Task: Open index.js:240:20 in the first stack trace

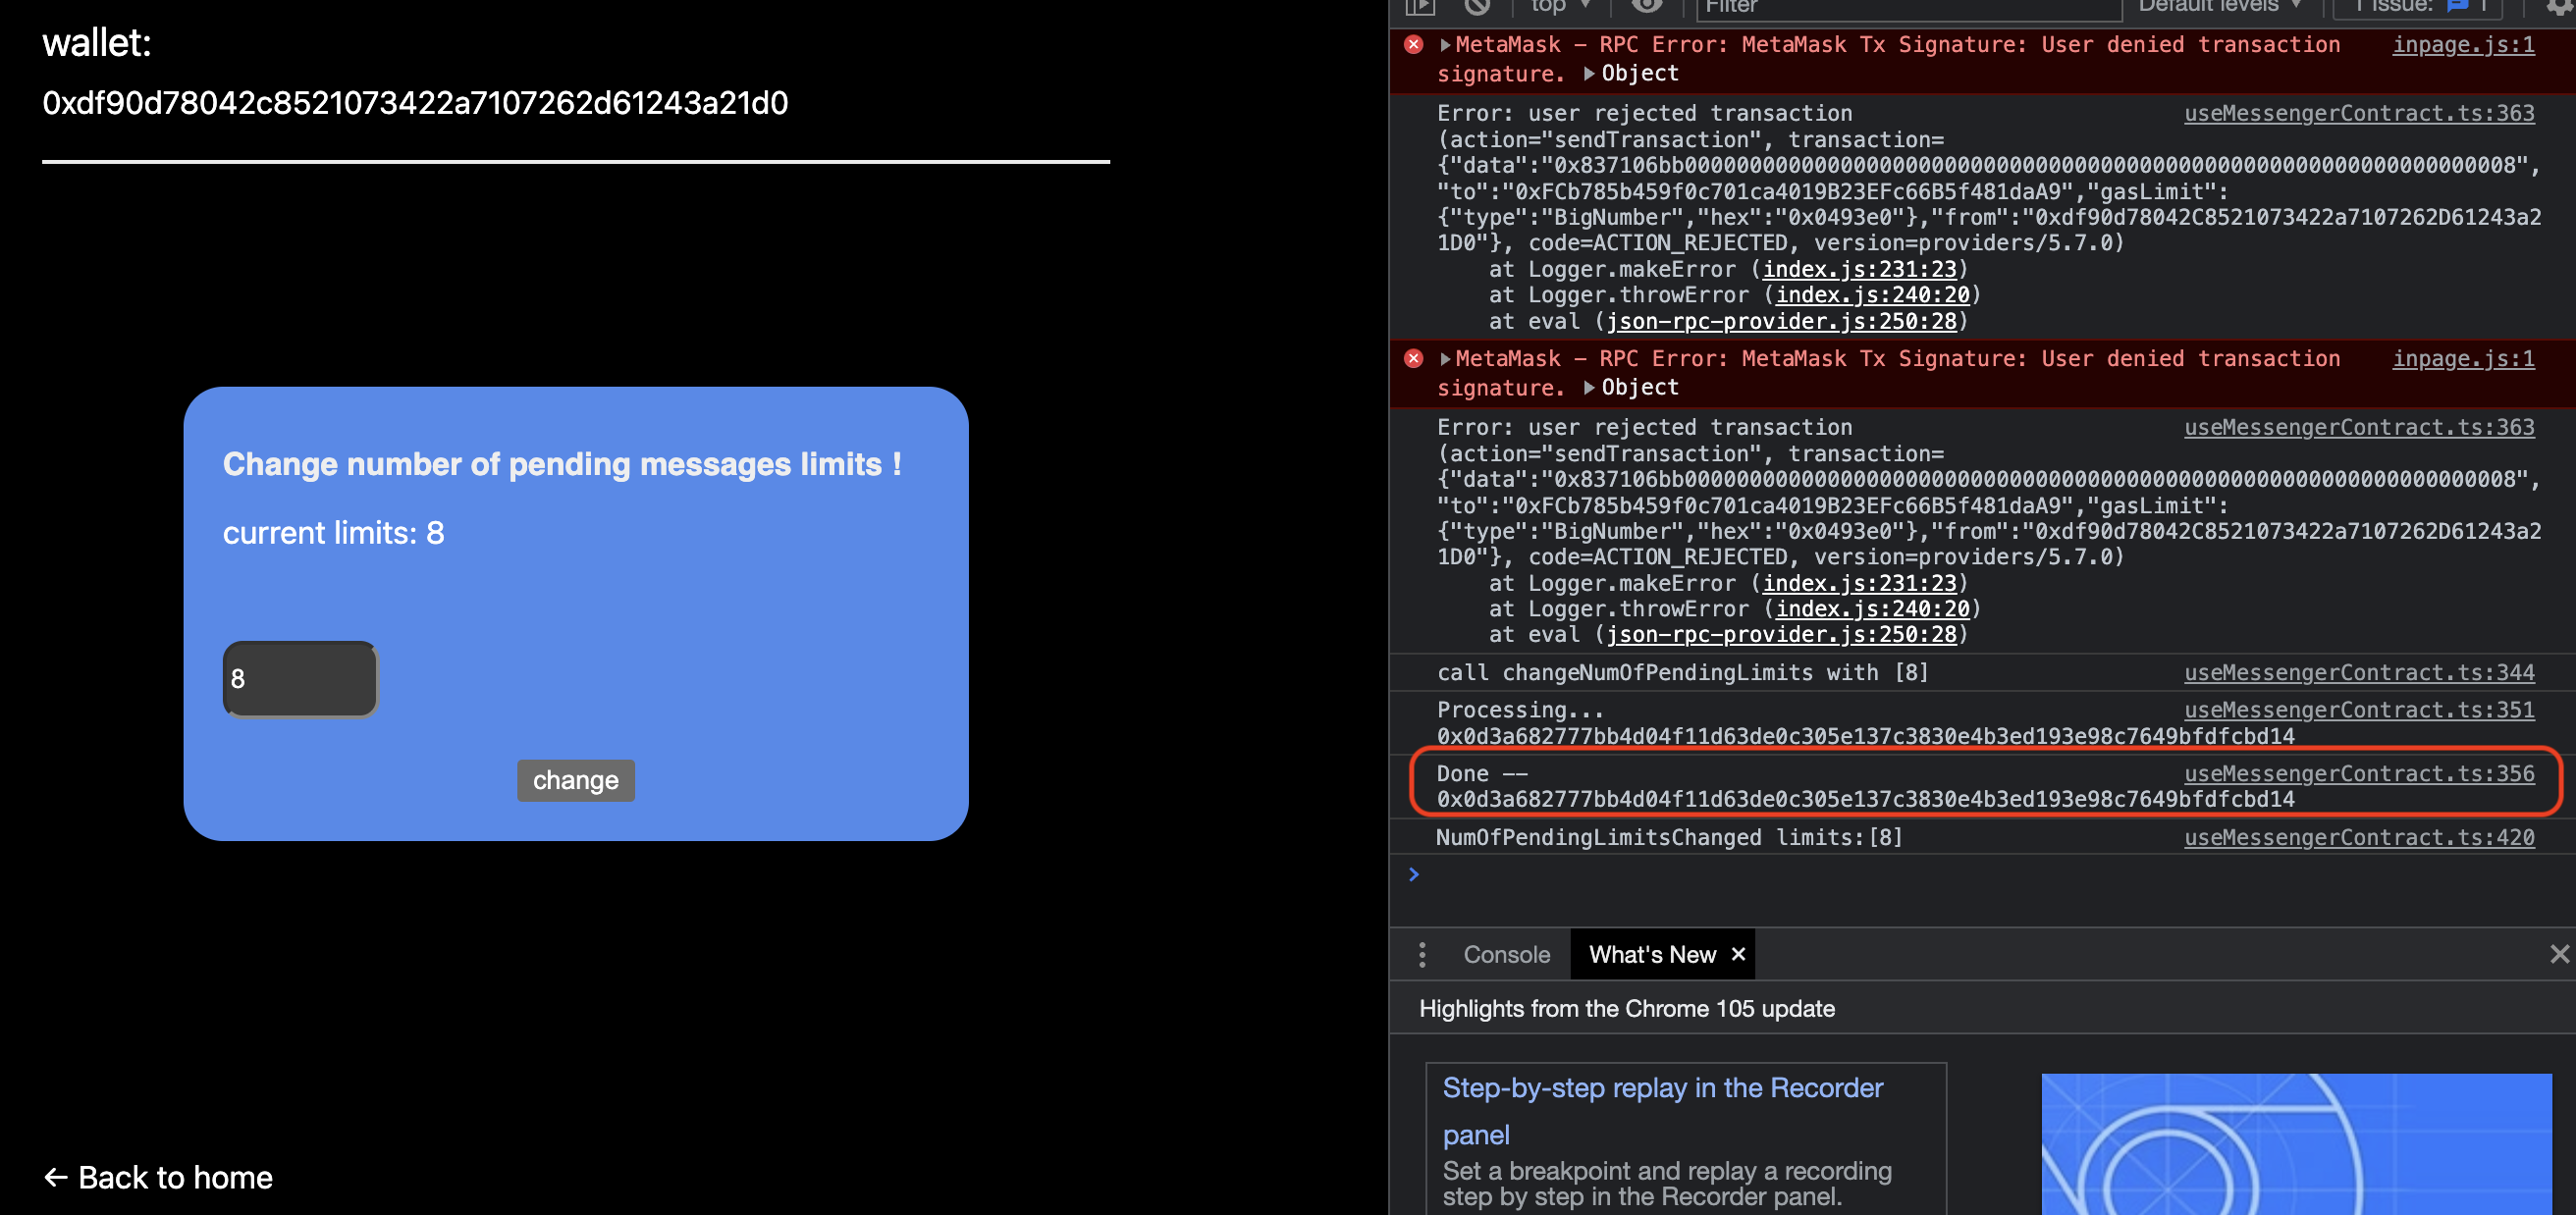Action: point(1872,295)
